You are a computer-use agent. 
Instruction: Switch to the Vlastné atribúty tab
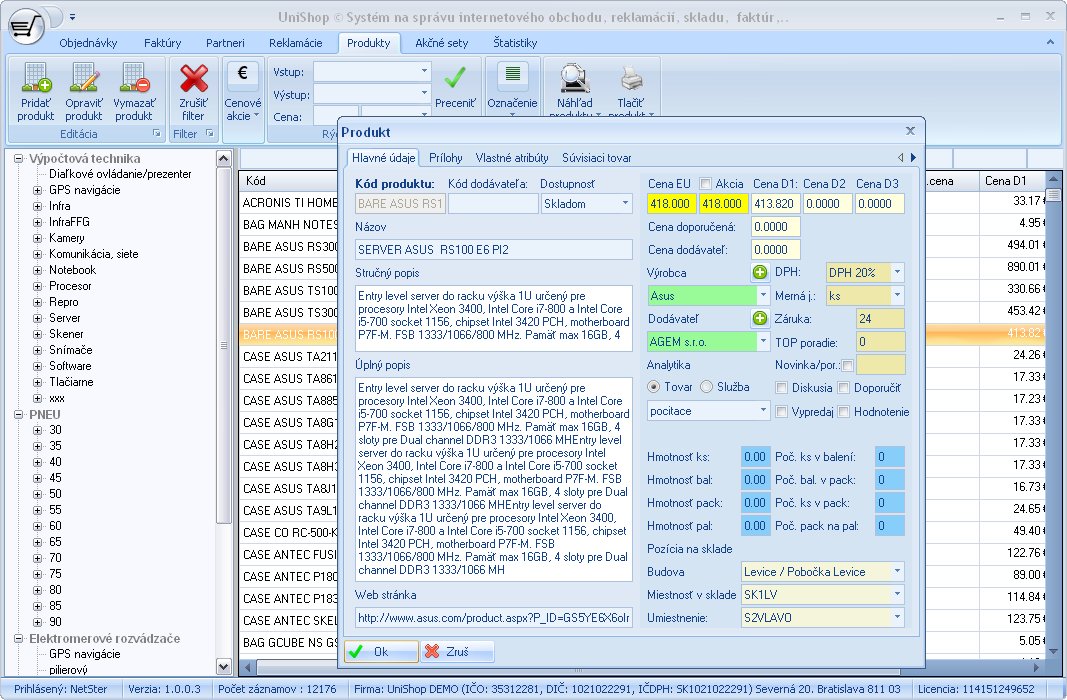(512, 158)
